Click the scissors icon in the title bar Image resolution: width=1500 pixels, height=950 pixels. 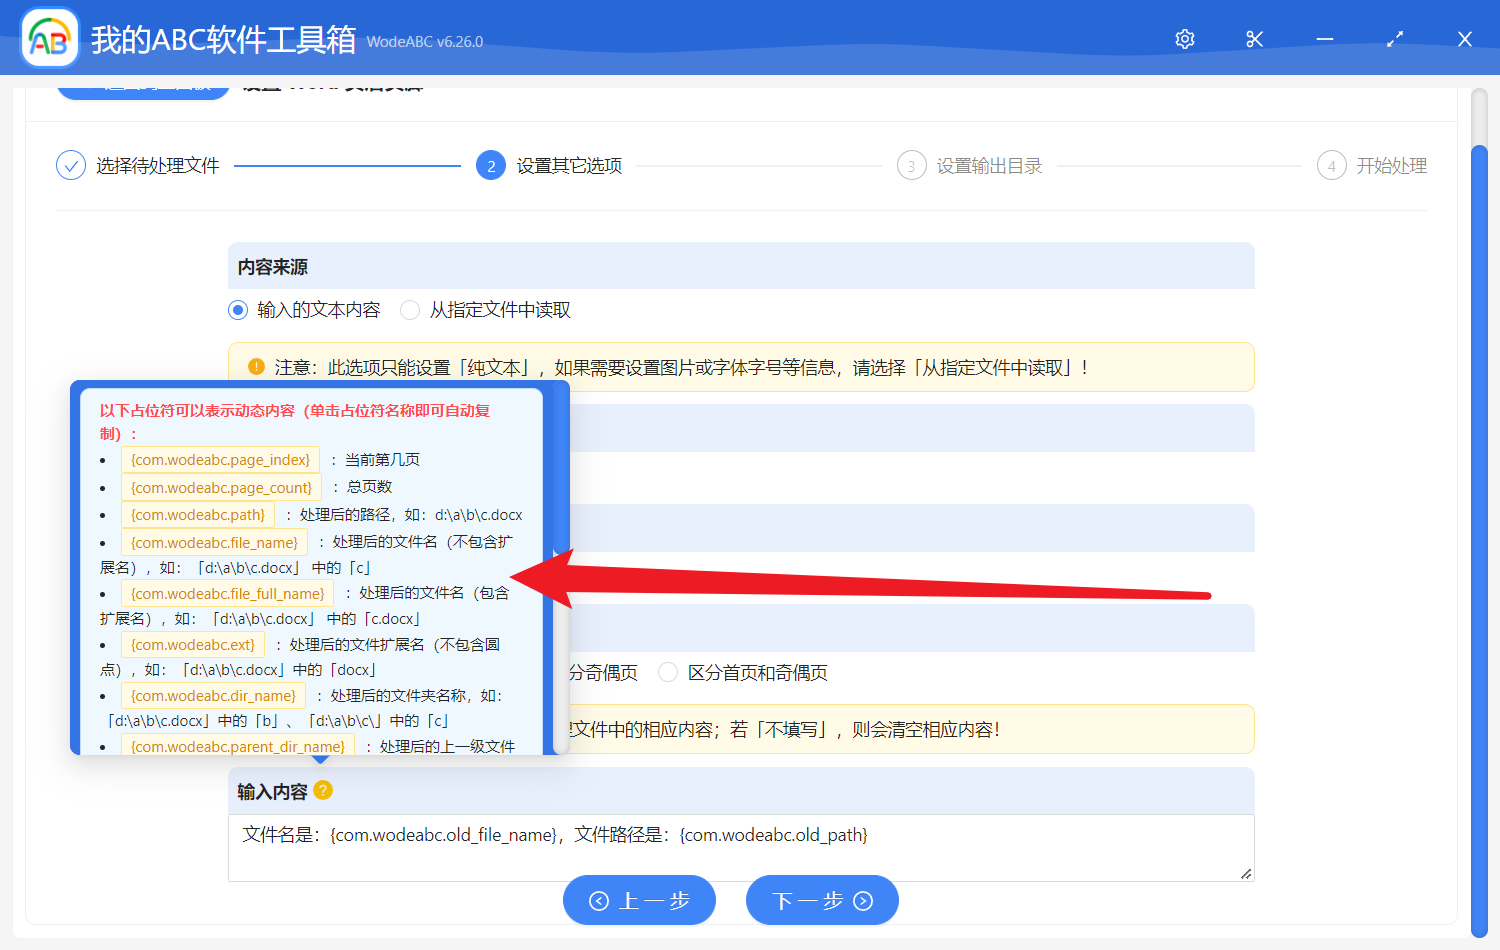(1254, 38)
